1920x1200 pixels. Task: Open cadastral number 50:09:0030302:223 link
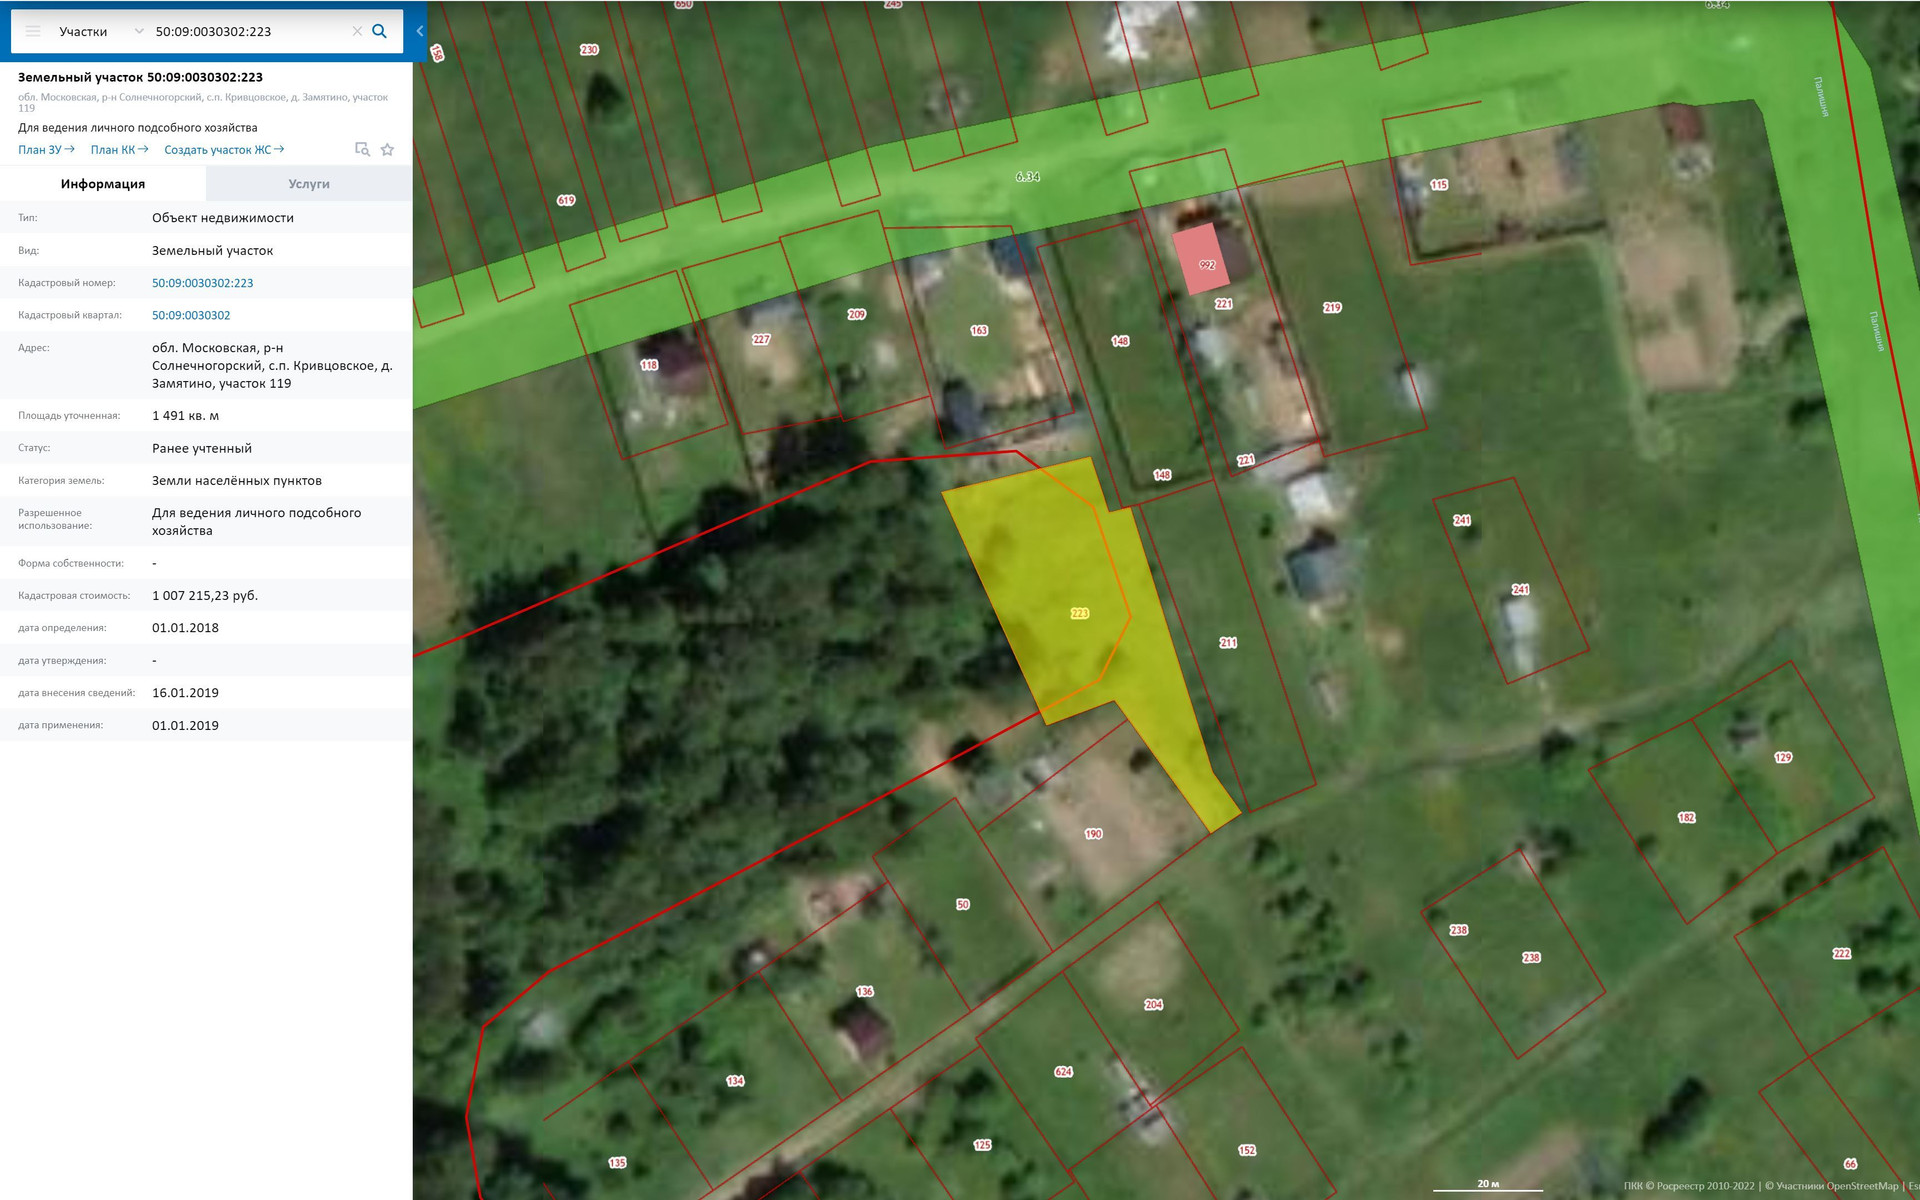click(203, 283)
